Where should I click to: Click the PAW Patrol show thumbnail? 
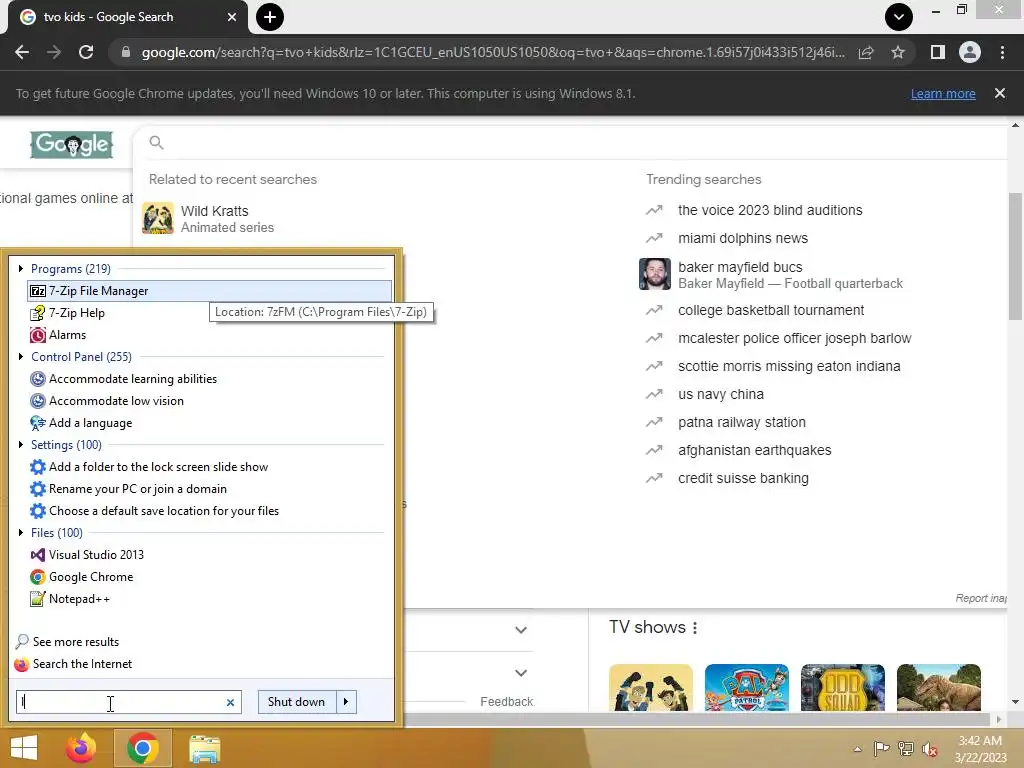click(x=746, y=688)
